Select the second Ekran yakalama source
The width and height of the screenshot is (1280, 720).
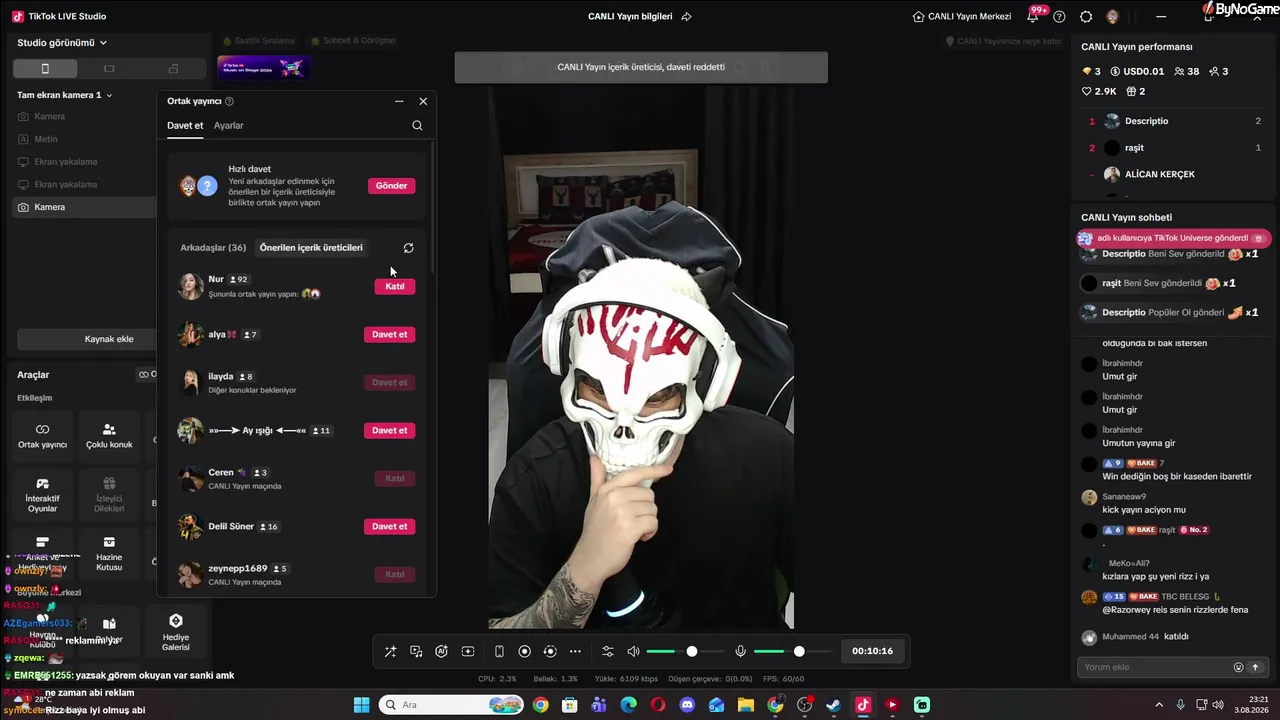coord(85,184)
